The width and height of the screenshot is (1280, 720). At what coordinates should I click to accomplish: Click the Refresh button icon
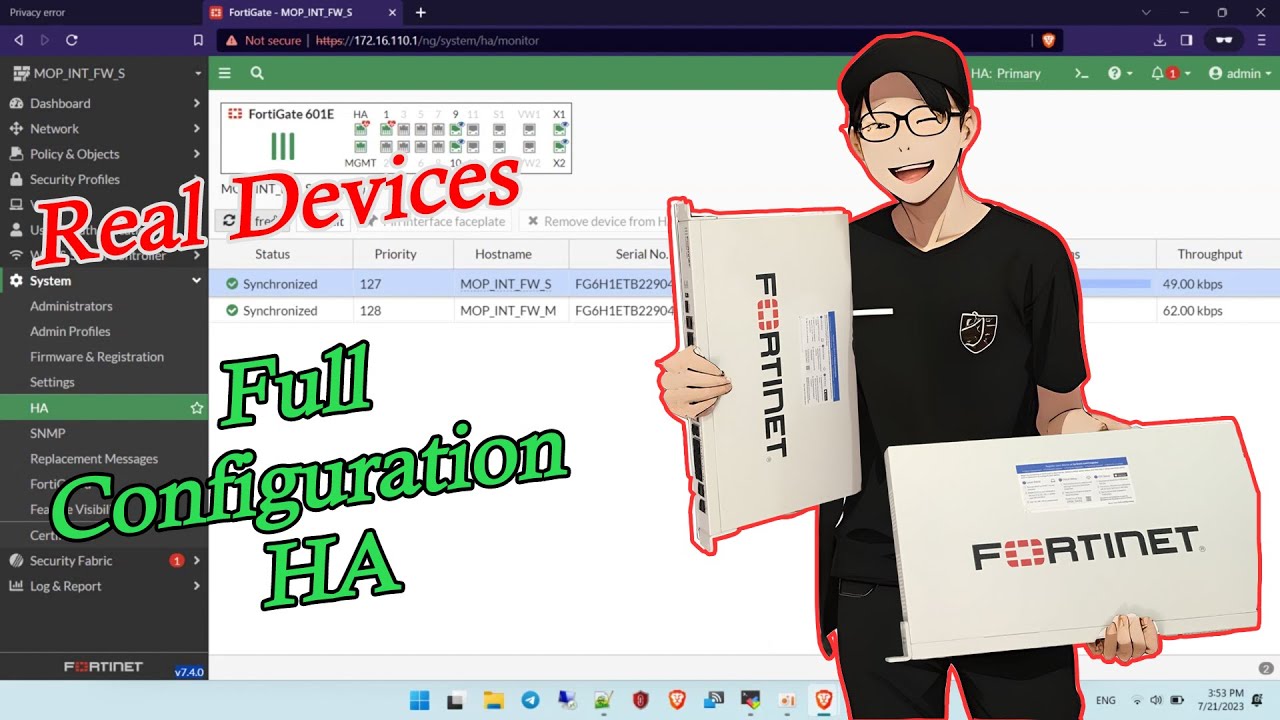(229, 221)
